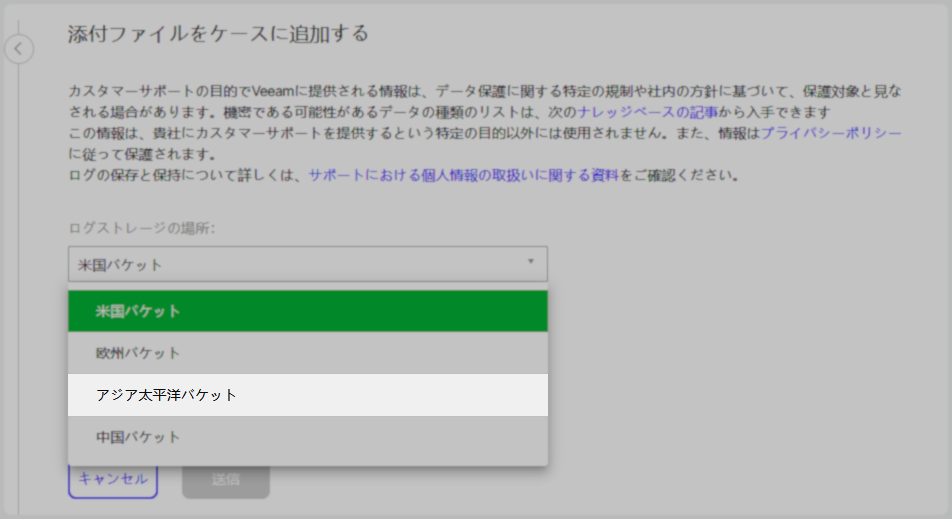Click the paragraph starting with カスタマーサポートの目的で
The image size is (952, 519).
coord(400,91)
